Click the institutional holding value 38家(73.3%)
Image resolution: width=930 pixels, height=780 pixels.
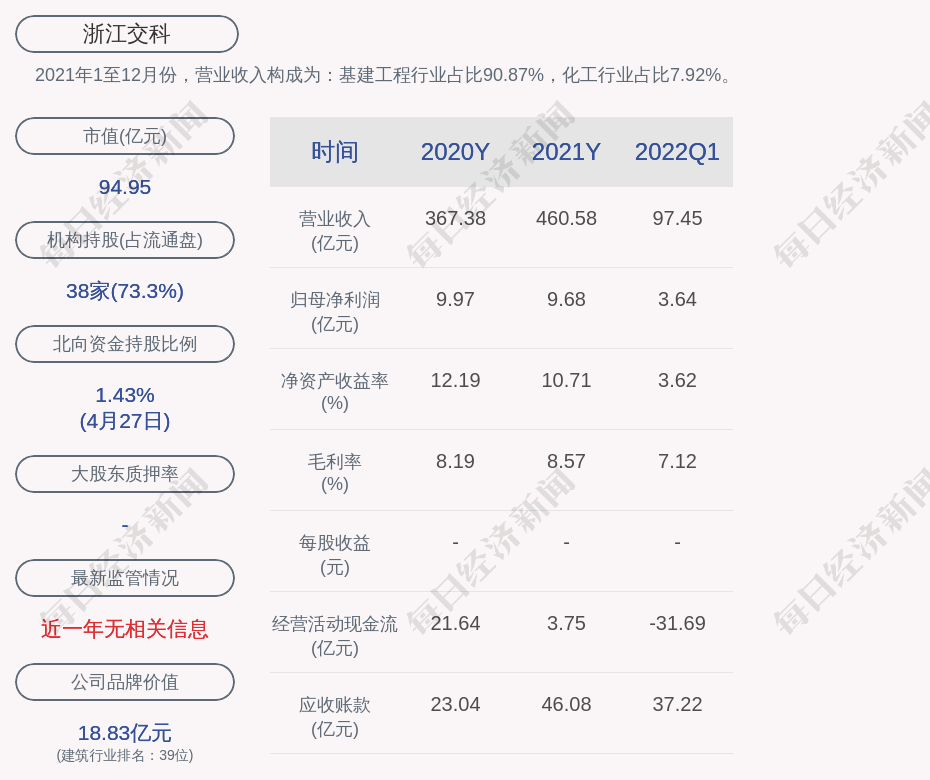click(125, 291)
